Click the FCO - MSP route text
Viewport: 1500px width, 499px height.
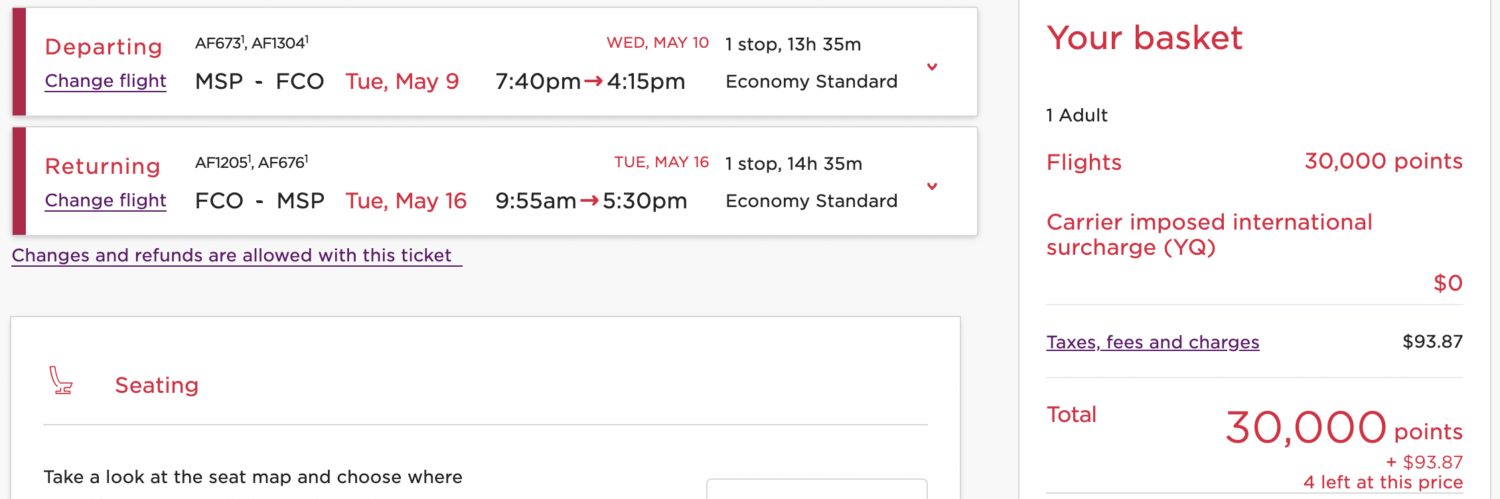click(x=259, y=201)
